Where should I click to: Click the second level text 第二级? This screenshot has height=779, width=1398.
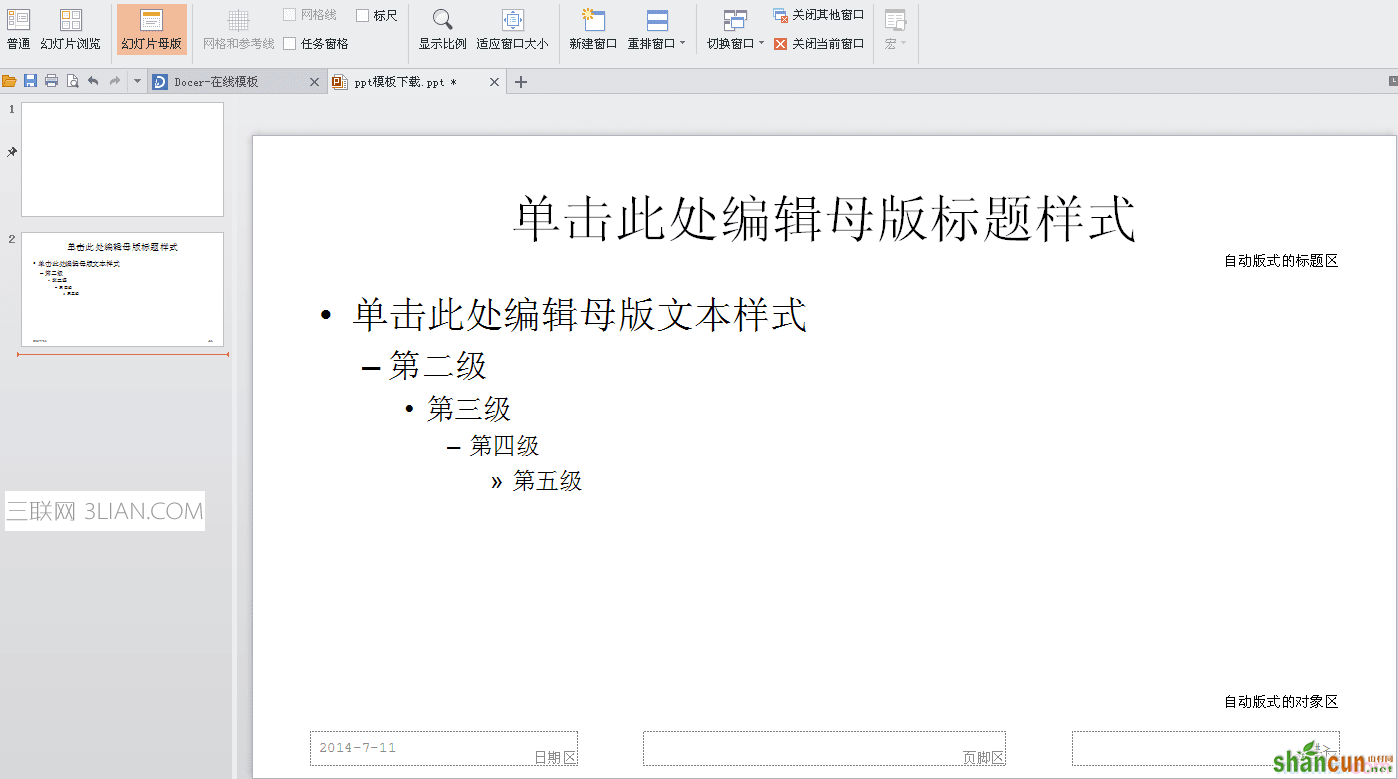click(x=438, y=365)
